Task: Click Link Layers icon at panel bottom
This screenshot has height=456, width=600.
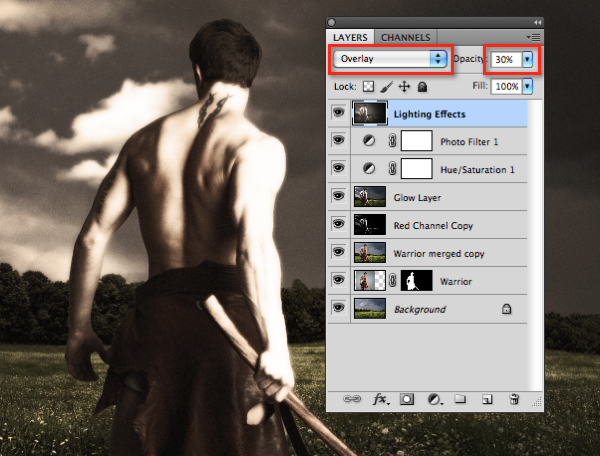Action: [352, 399]
